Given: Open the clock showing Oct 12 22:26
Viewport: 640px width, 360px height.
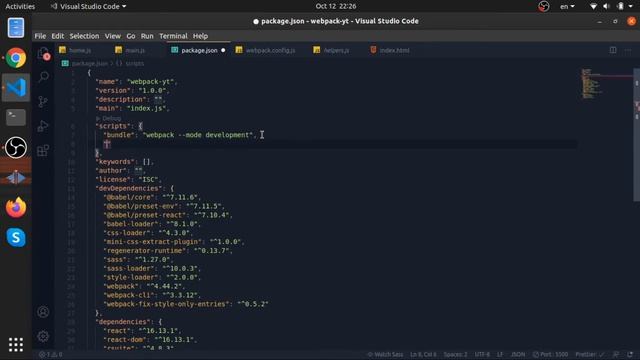Looking at the screenshot, I should point(336,6).
